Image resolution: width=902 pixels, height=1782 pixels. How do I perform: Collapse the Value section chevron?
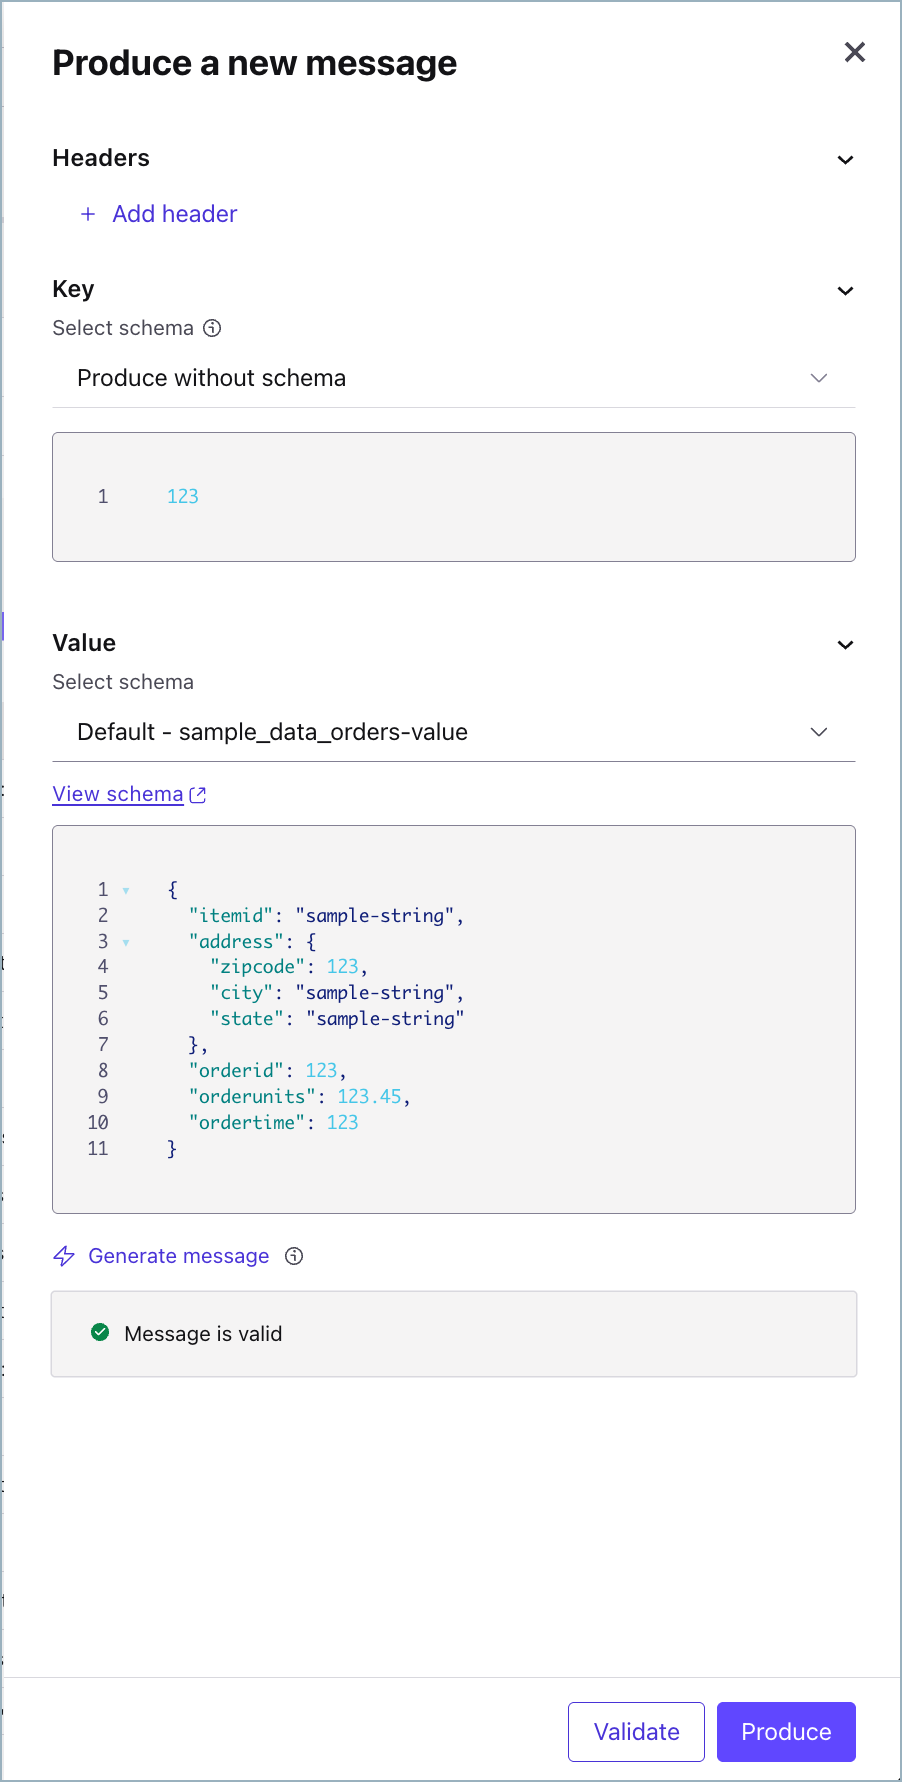pos(845,645)
